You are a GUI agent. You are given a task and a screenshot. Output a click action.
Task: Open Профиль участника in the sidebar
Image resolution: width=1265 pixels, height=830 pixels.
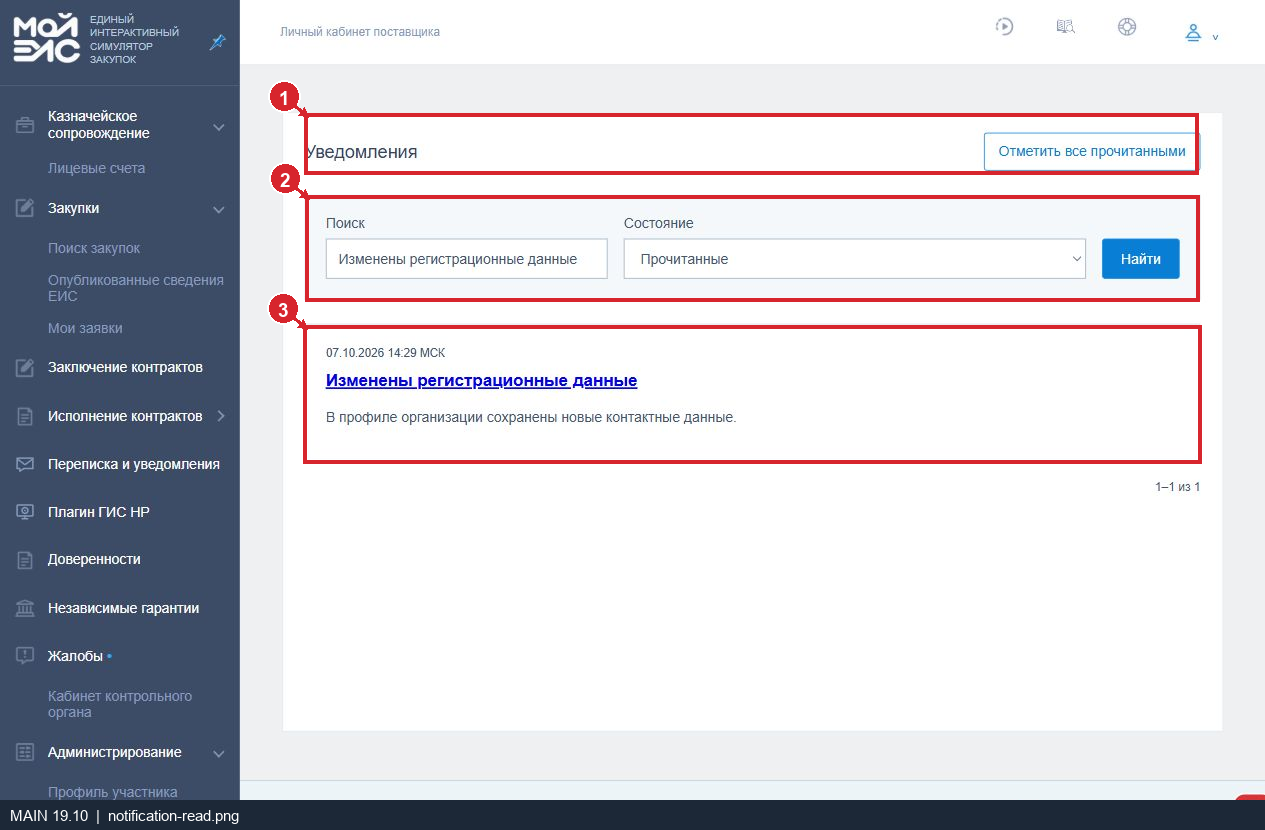113,792
